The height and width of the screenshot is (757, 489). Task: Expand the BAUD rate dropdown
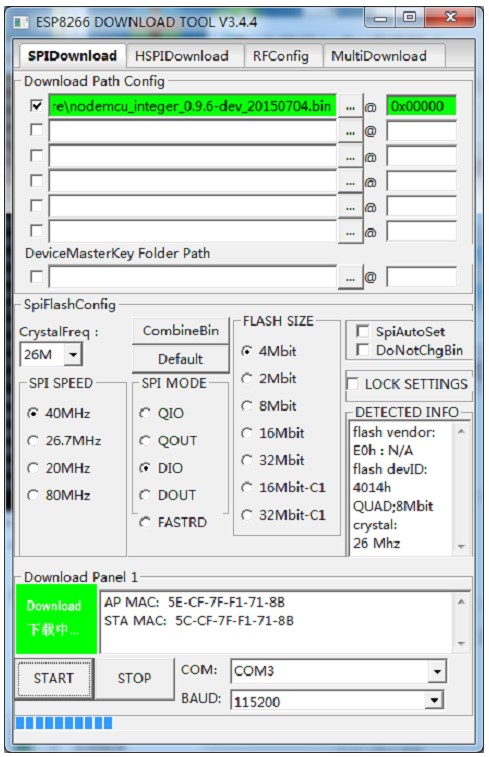[434, 700]
